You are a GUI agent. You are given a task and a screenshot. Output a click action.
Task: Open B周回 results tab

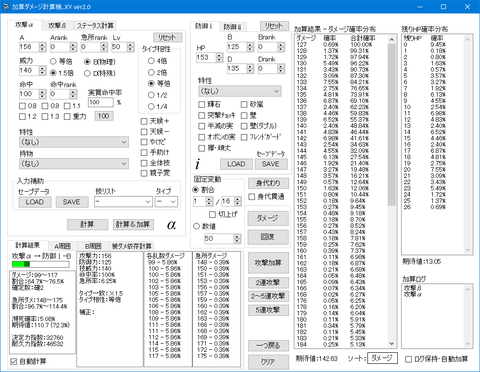click(x=93, y=246)
